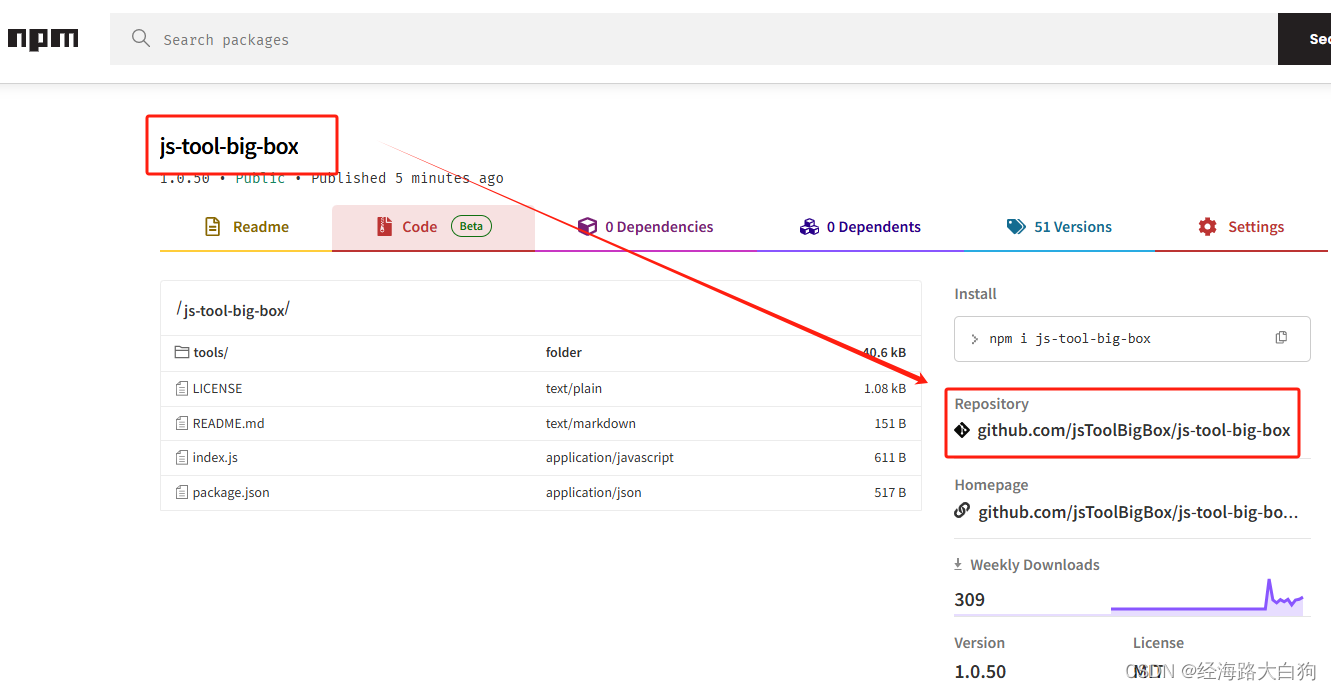Click the js-tool-big-box breadcrumb path
This screenshot has width=1331, height=690.
234,310
